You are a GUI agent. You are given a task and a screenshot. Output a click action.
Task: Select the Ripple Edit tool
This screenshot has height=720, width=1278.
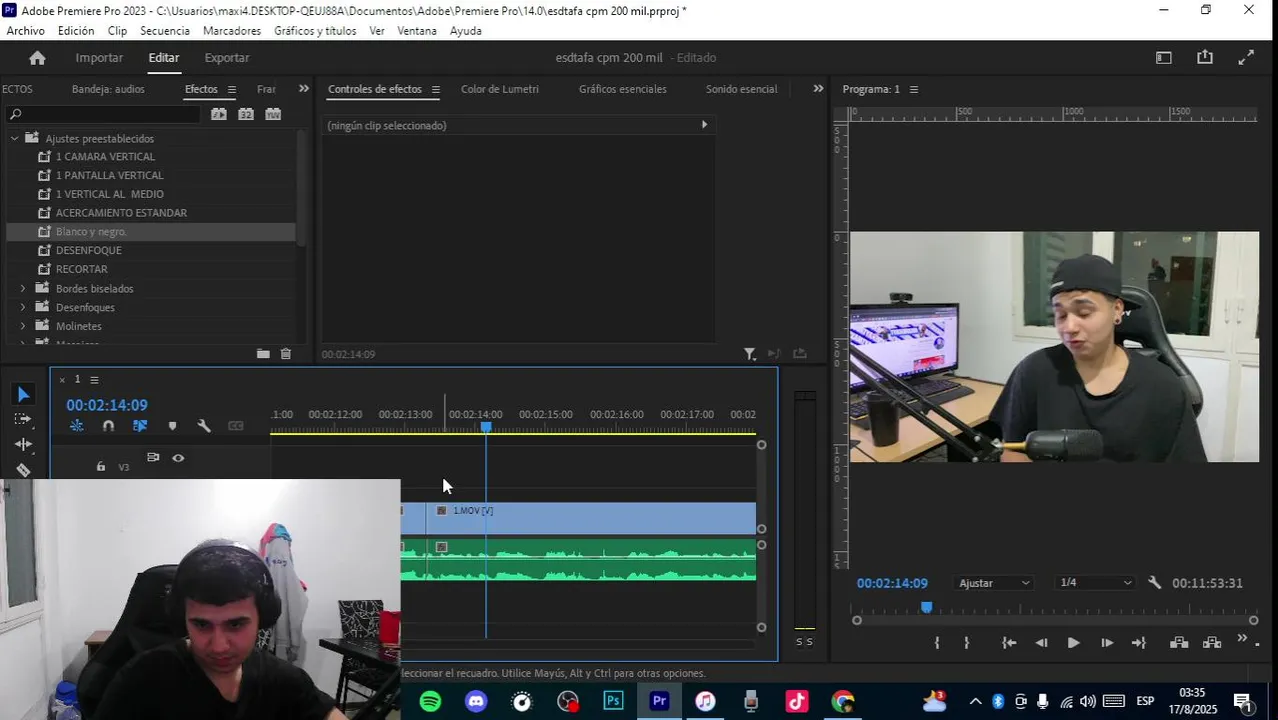click(23, 444)
